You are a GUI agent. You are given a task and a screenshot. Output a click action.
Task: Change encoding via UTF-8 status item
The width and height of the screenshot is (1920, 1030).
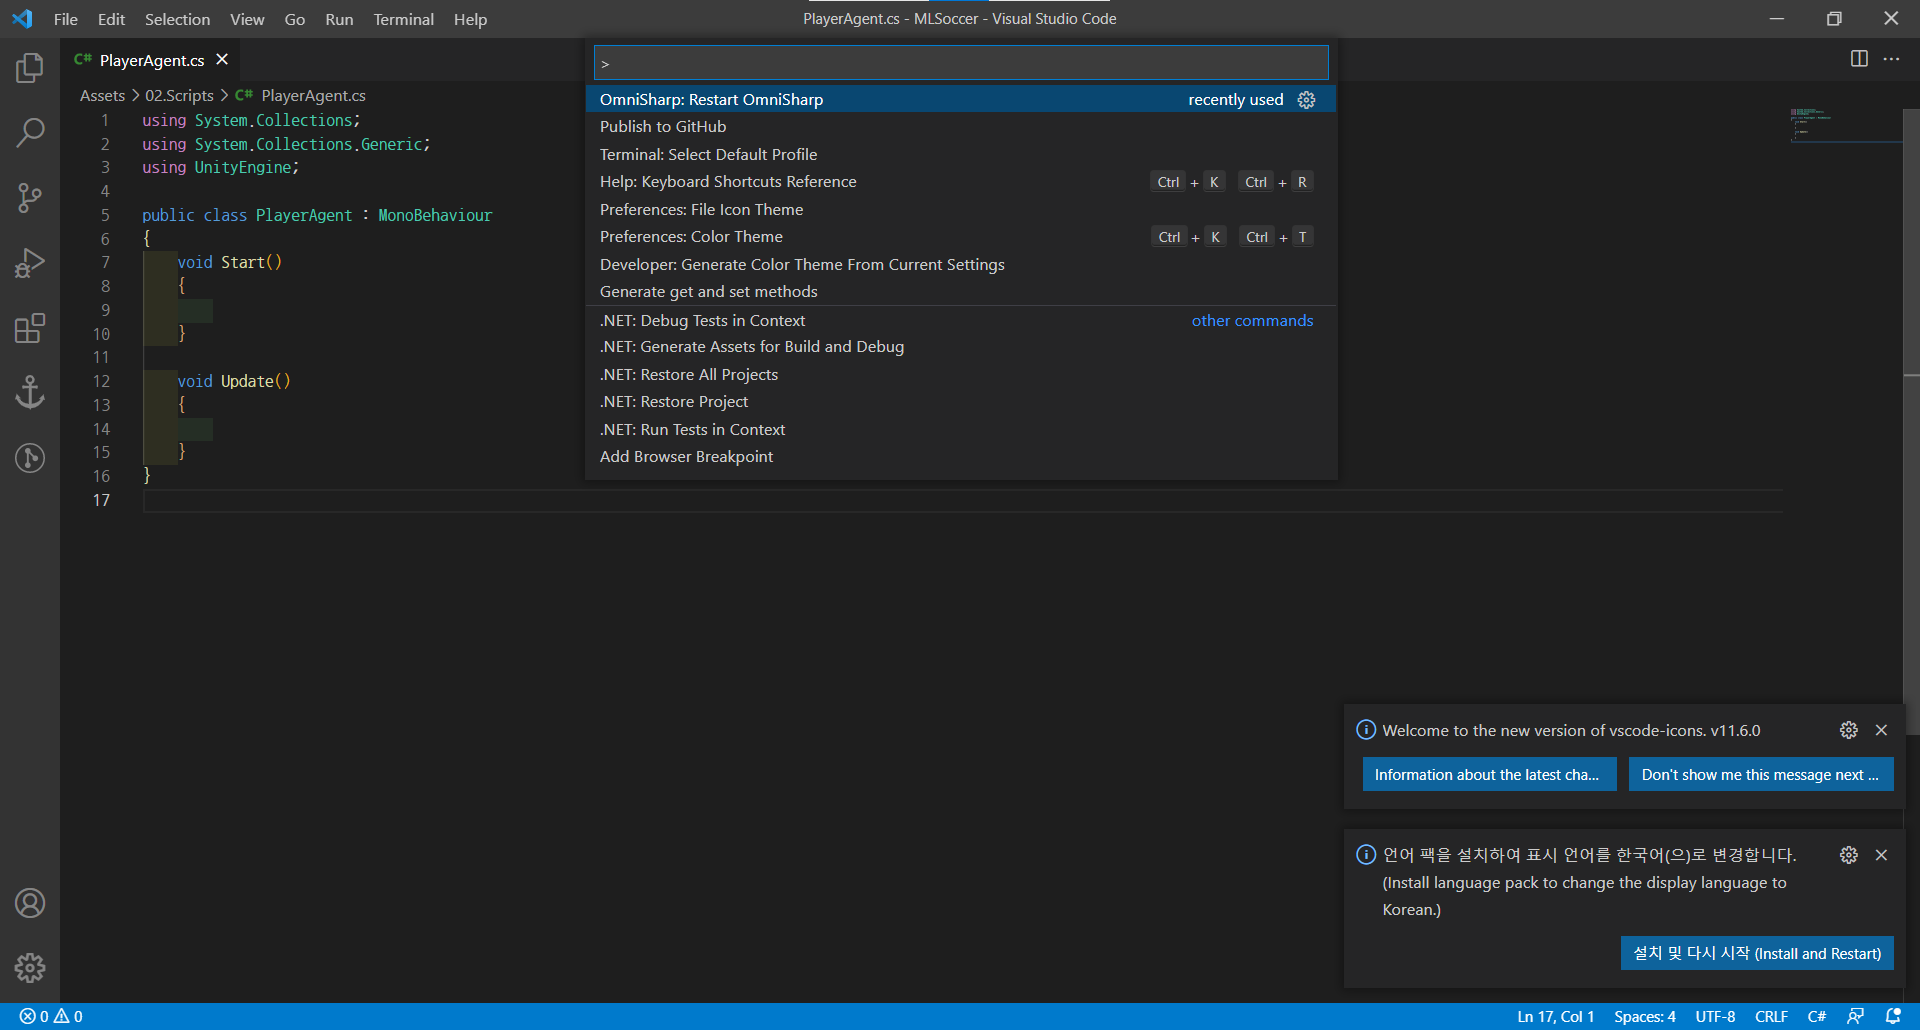coord(1715,1016)
